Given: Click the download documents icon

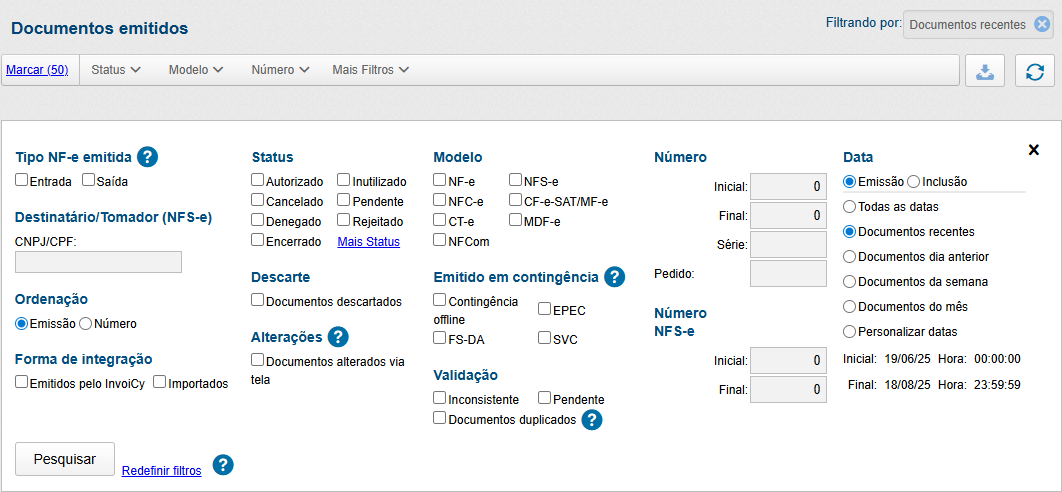Looking at the screenshot, I should pos(985,71).
